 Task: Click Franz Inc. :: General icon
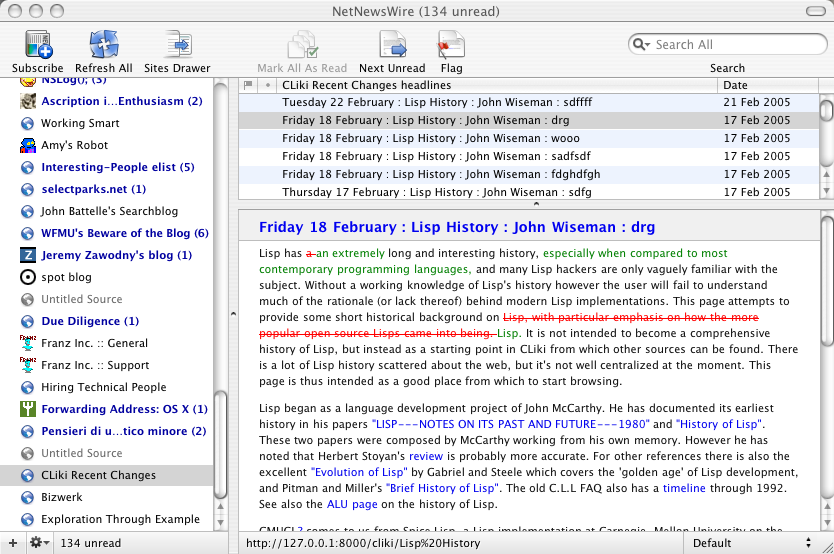(28, 343)
